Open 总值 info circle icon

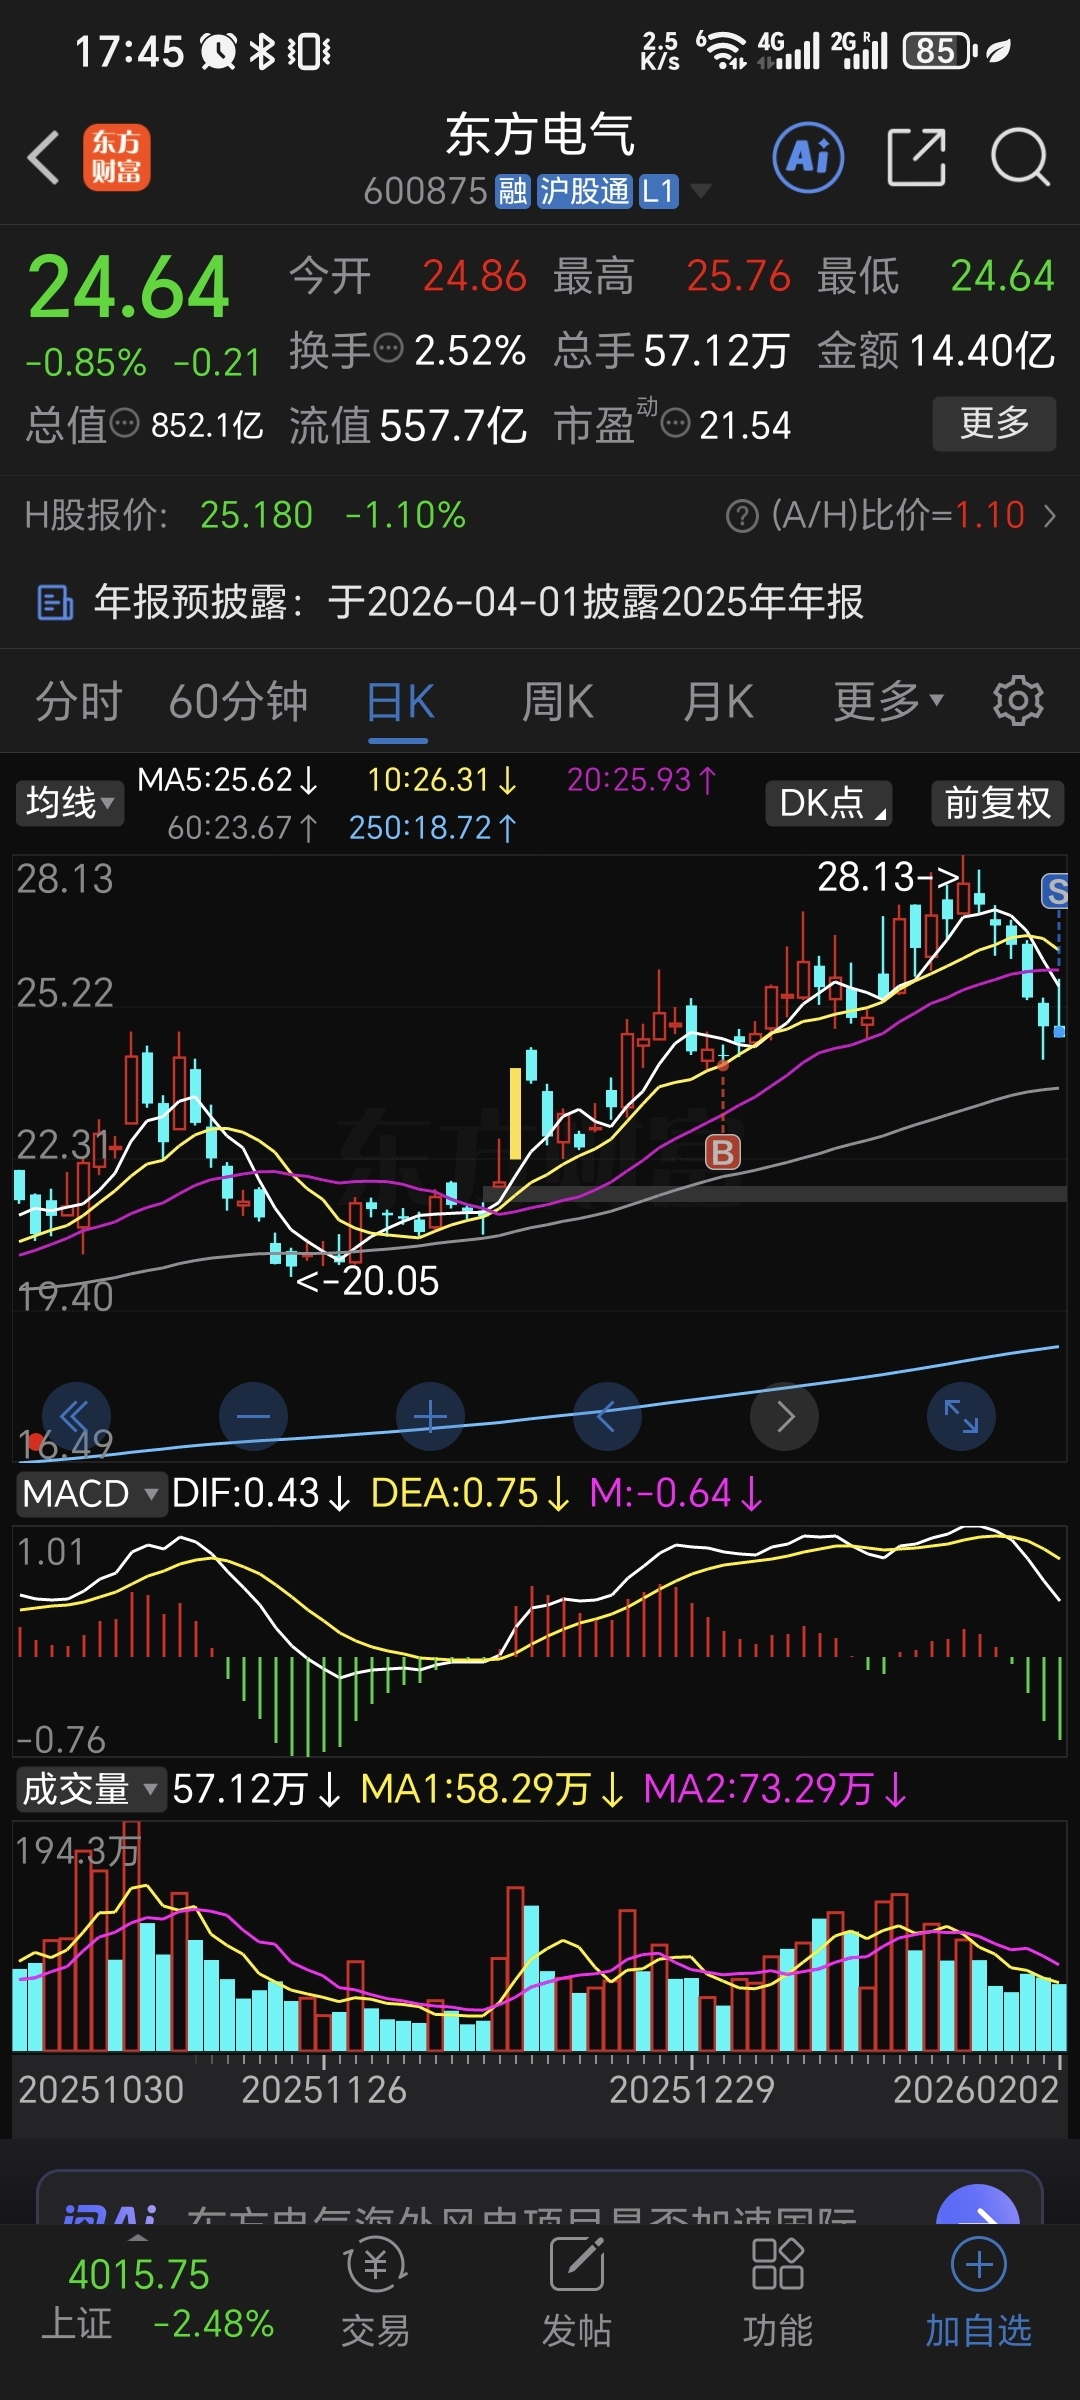pos(124,423)
